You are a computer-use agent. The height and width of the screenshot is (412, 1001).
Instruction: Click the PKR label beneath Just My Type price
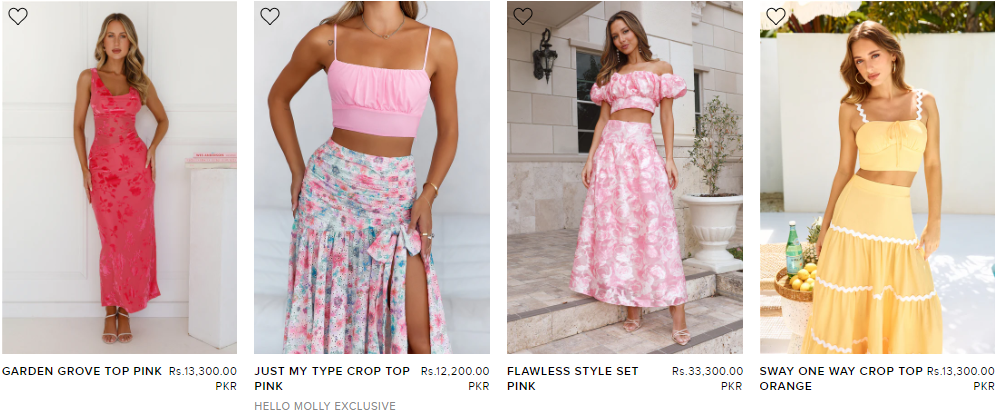point(479,386)
